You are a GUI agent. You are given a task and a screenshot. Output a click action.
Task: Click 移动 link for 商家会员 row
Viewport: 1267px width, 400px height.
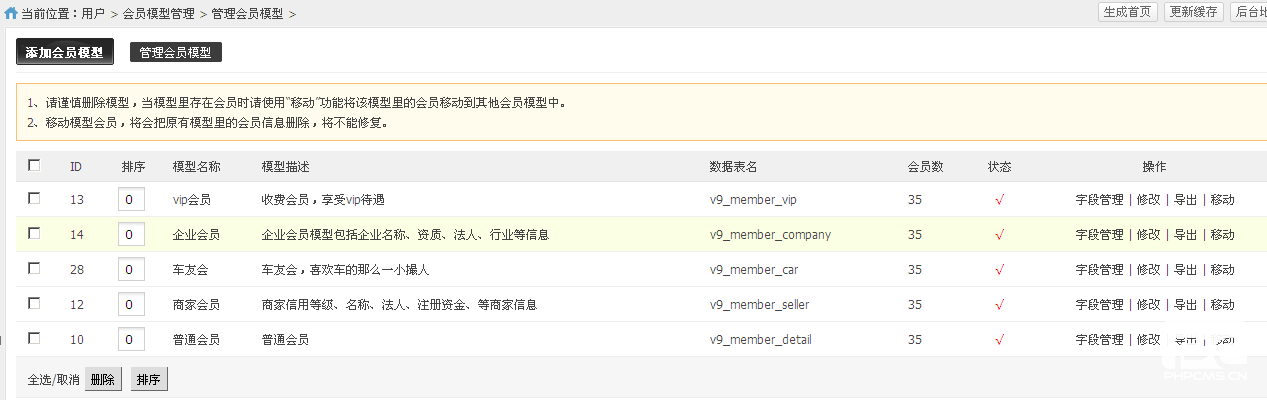pyautogui.click(x=1222, y=305)
